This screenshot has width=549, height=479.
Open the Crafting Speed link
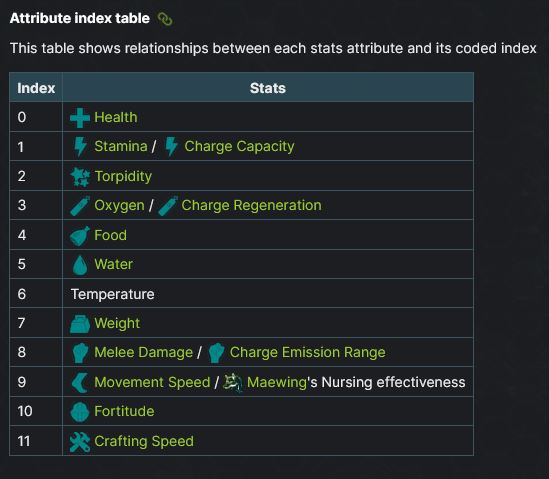click(144, 442)
